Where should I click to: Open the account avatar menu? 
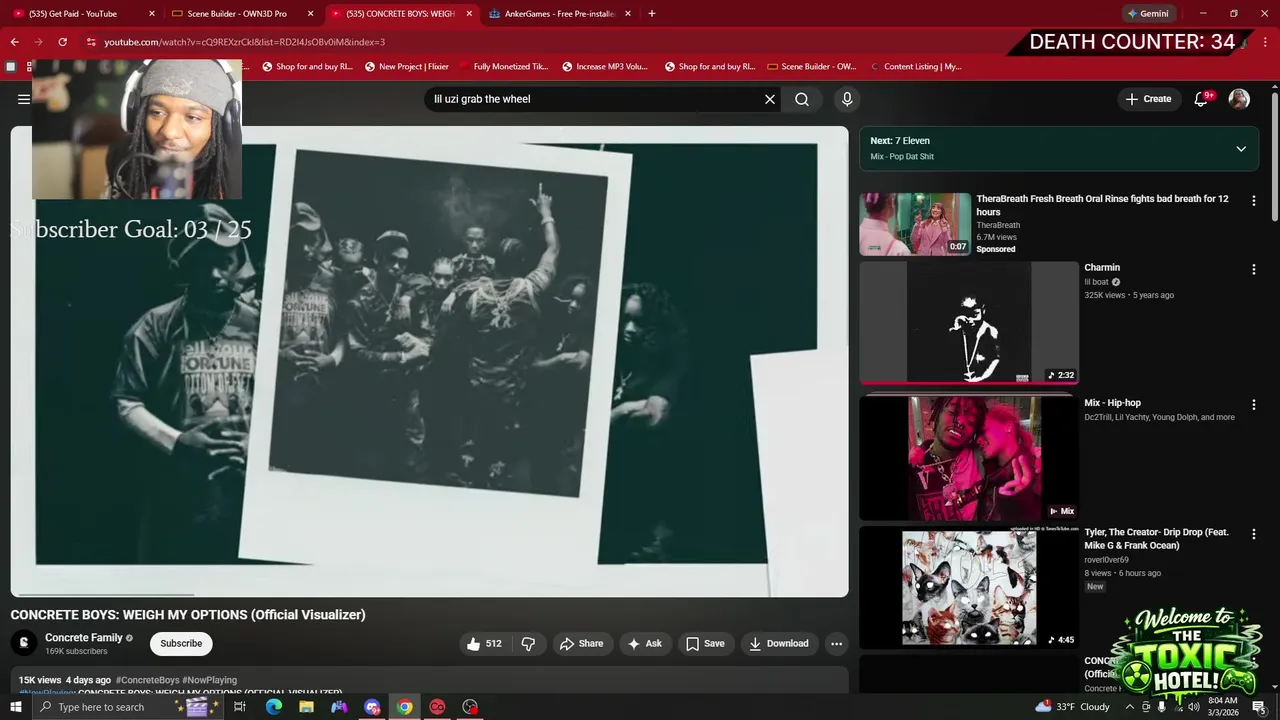click(1239, 99)
